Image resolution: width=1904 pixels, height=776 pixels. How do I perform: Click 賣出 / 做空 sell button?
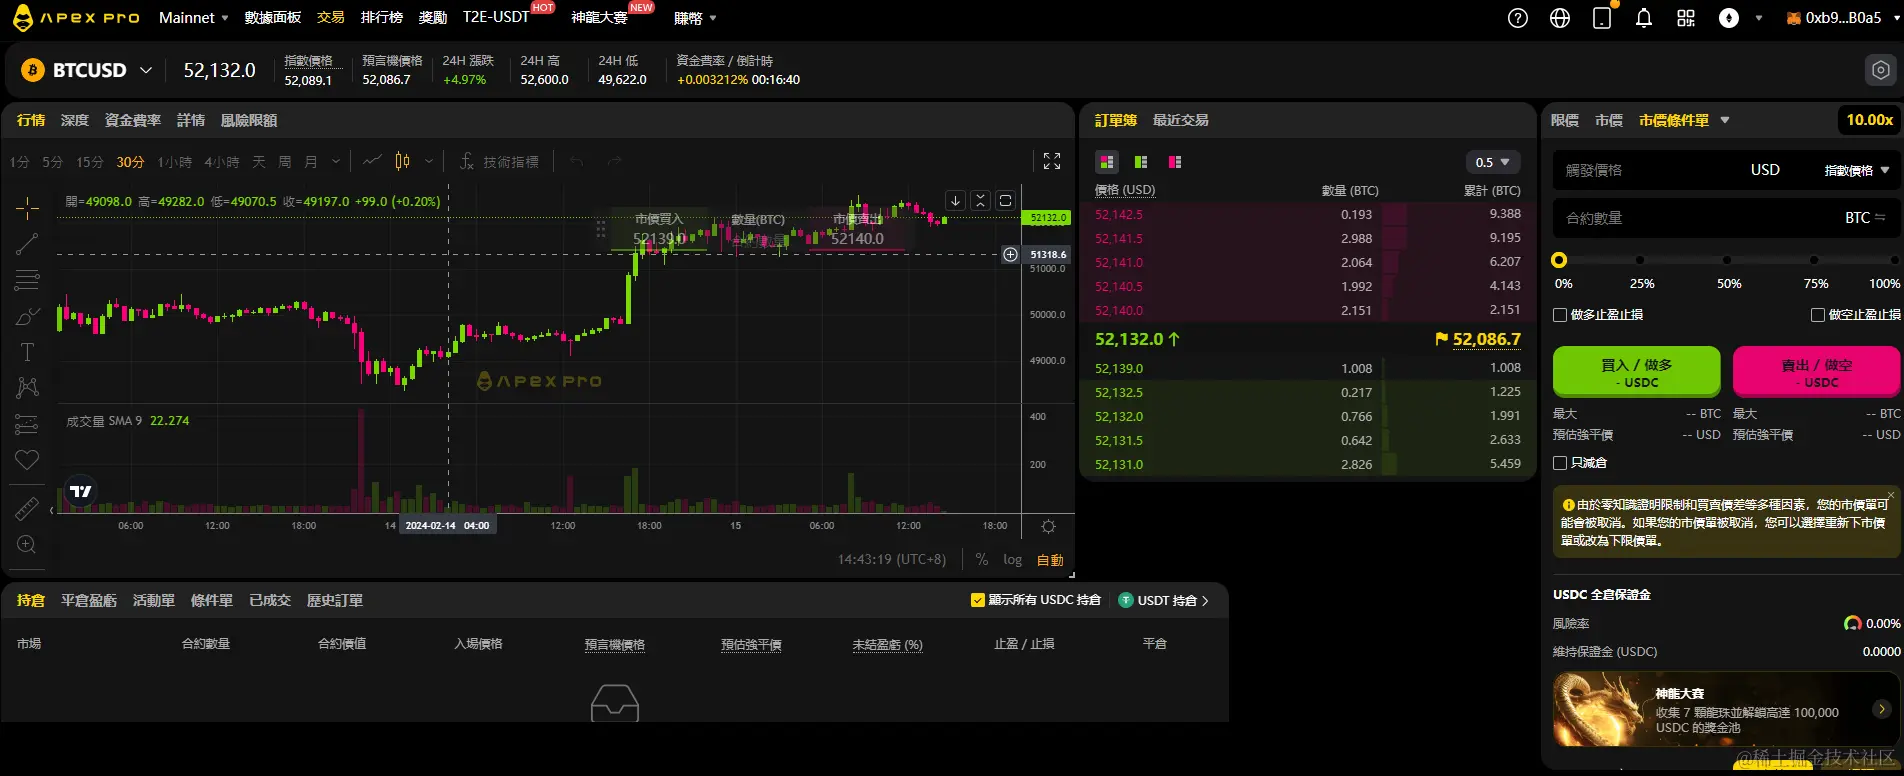pos(1816,372)
